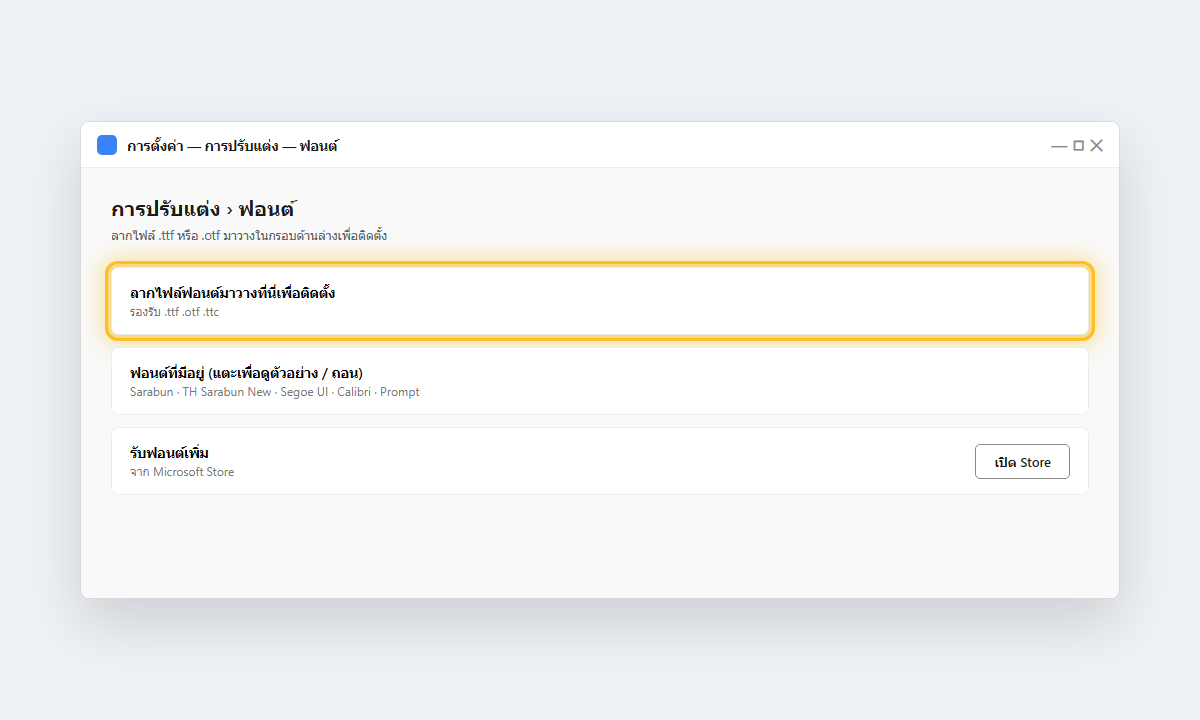Open the Microsoft Store with เปิด Store button

coord(1022,462)
